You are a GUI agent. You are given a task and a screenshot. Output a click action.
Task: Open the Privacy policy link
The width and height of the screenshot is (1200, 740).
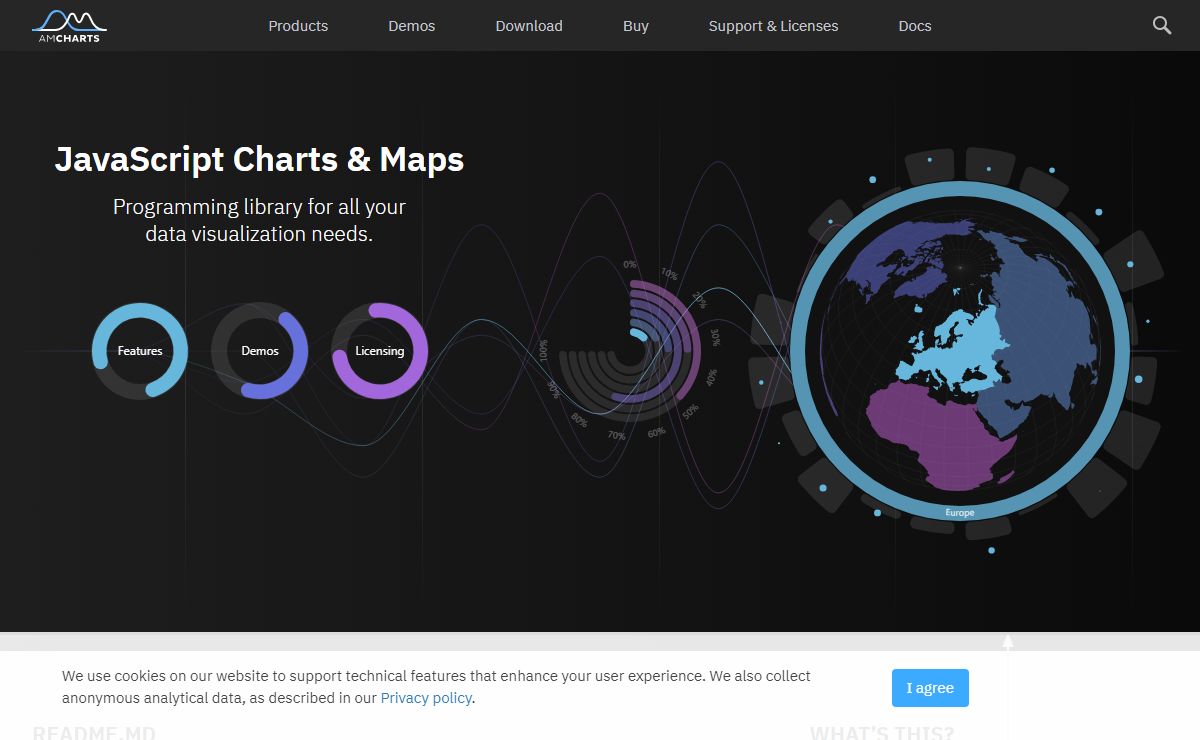(426, 698)
